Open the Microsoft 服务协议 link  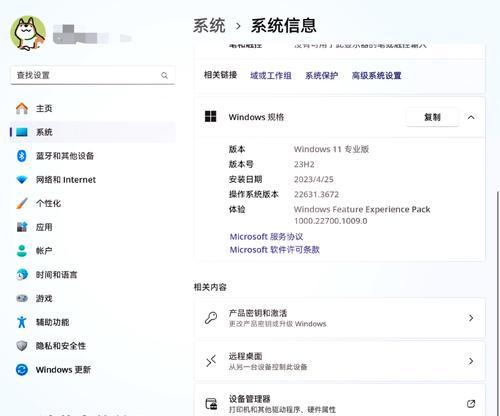point(266,237)
